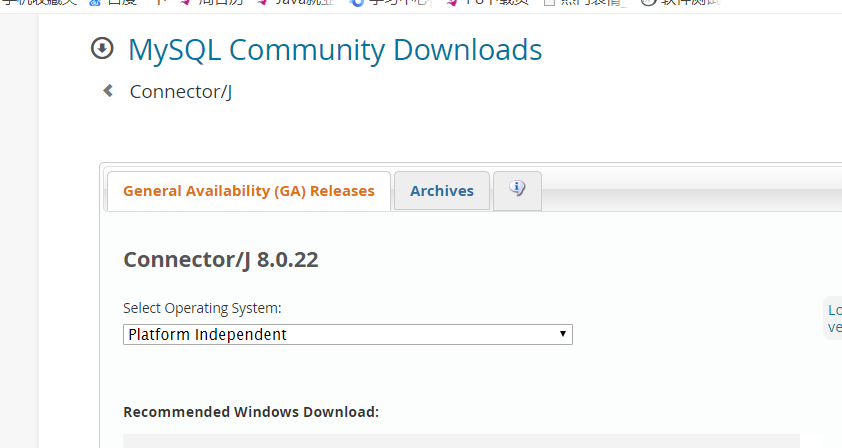Click the page icon of bookmark 热门表情
The width and height of the screenshot is (842, 448).
click(549, 2)
